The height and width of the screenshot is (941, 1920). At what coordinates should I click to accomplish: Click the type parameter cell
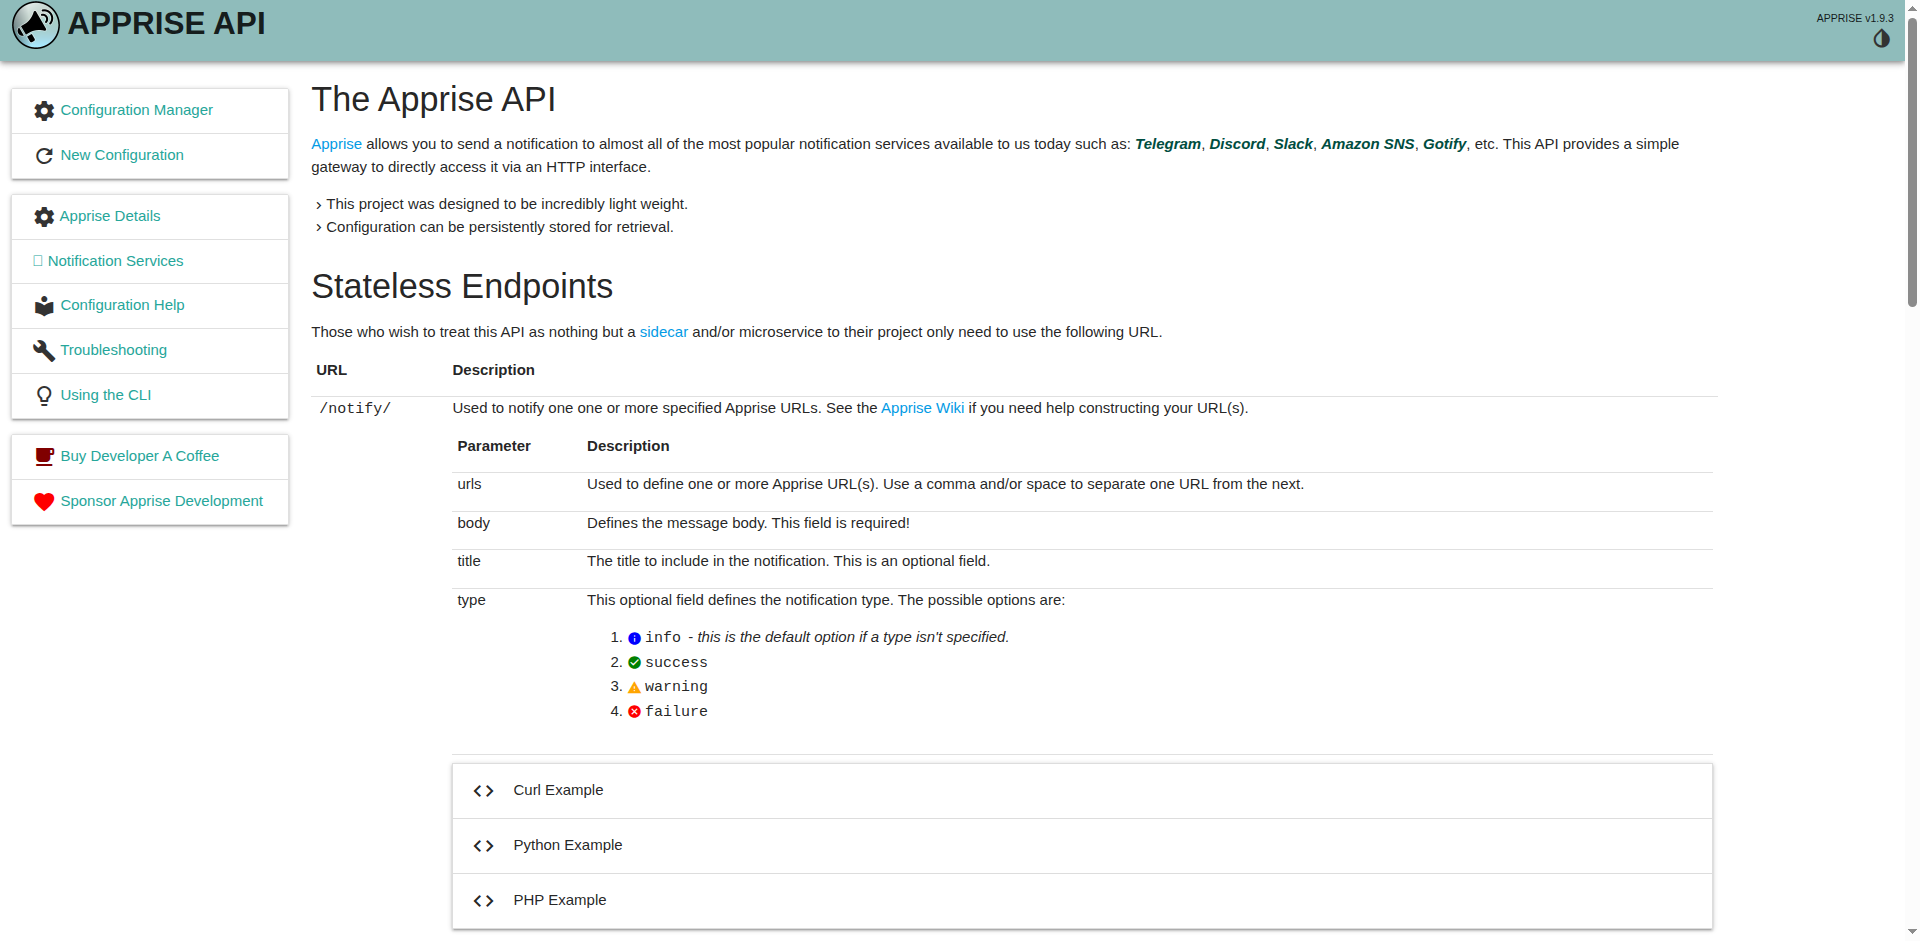tap(471, 600)
